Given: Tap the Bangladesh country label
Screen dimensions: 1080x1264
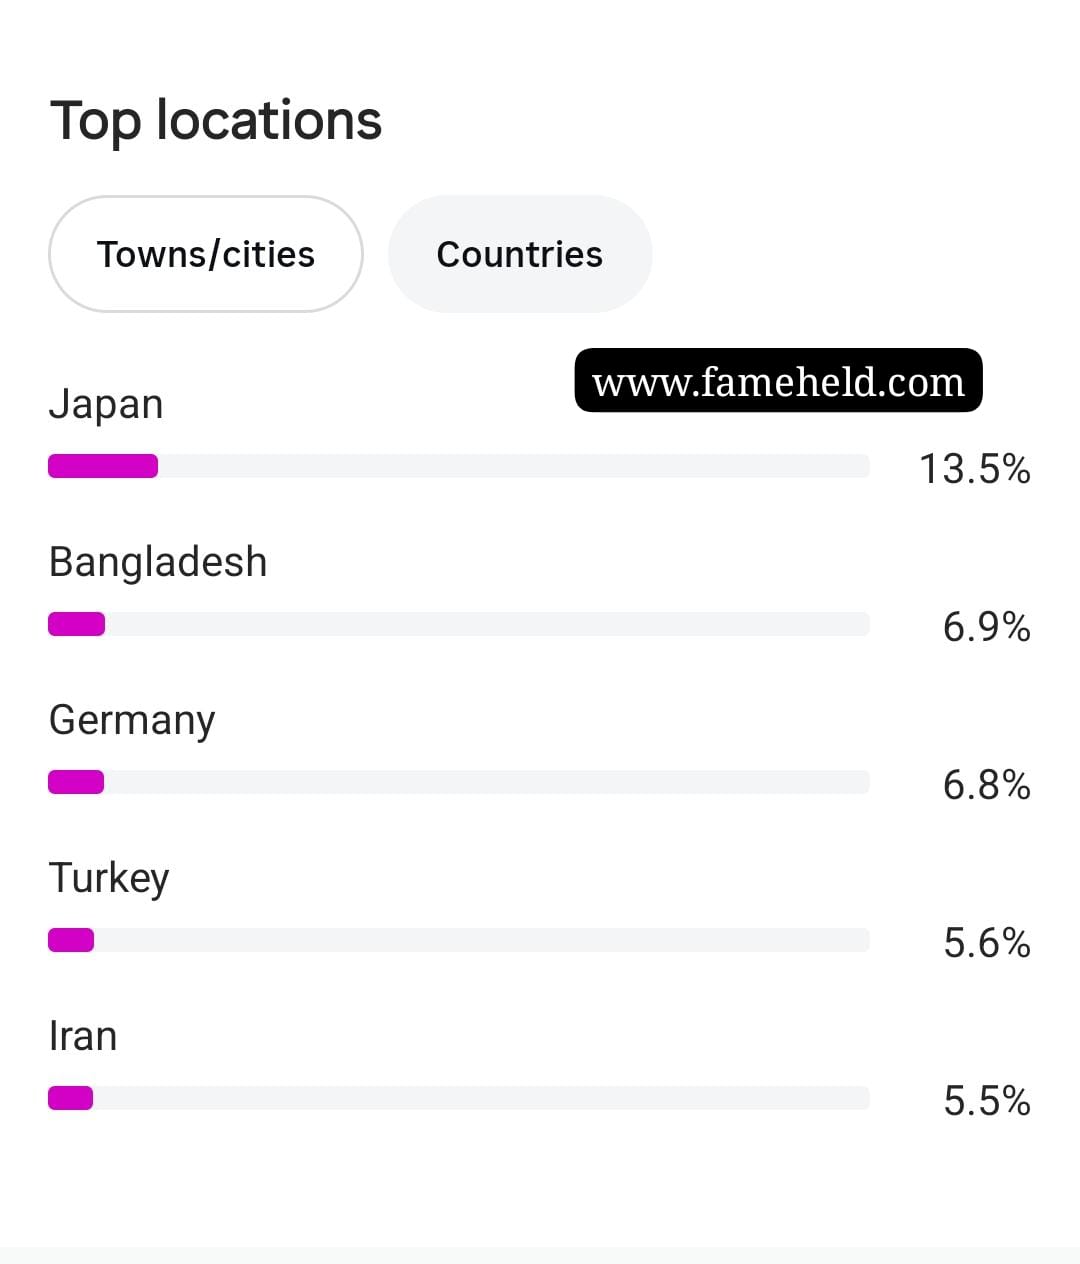Looking at the screenshot, I should pyautogui.click(x=158, y=562).
